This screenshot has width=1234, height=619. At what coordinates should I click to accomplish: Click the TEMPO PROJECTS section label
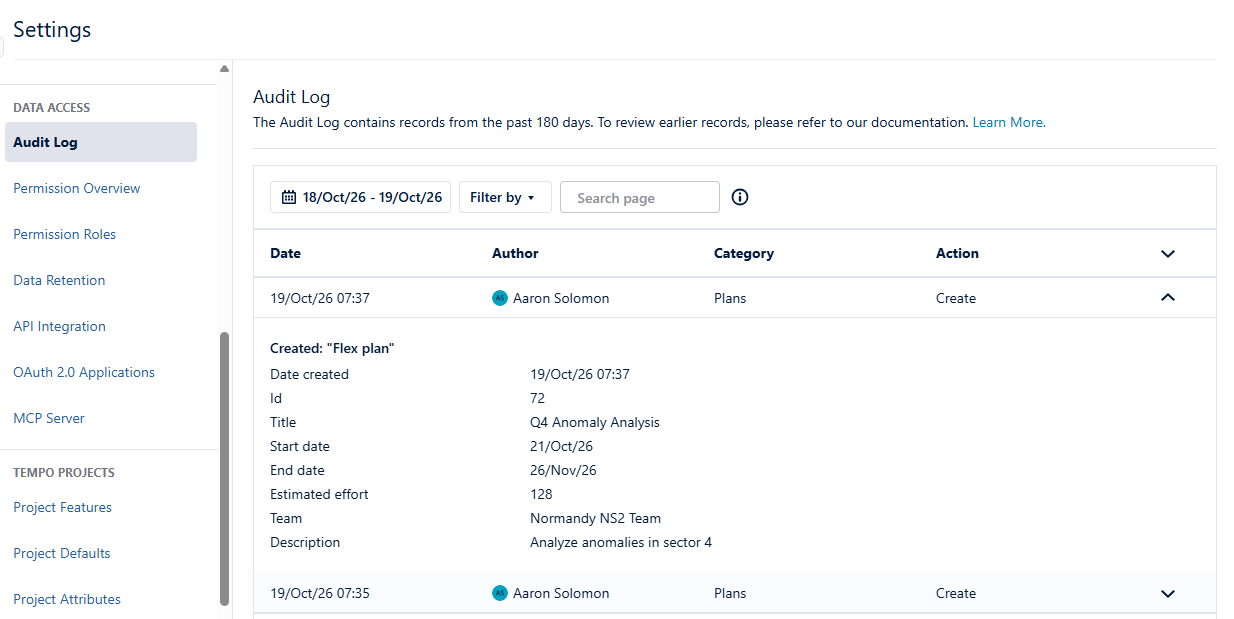(x=64, y=472)
